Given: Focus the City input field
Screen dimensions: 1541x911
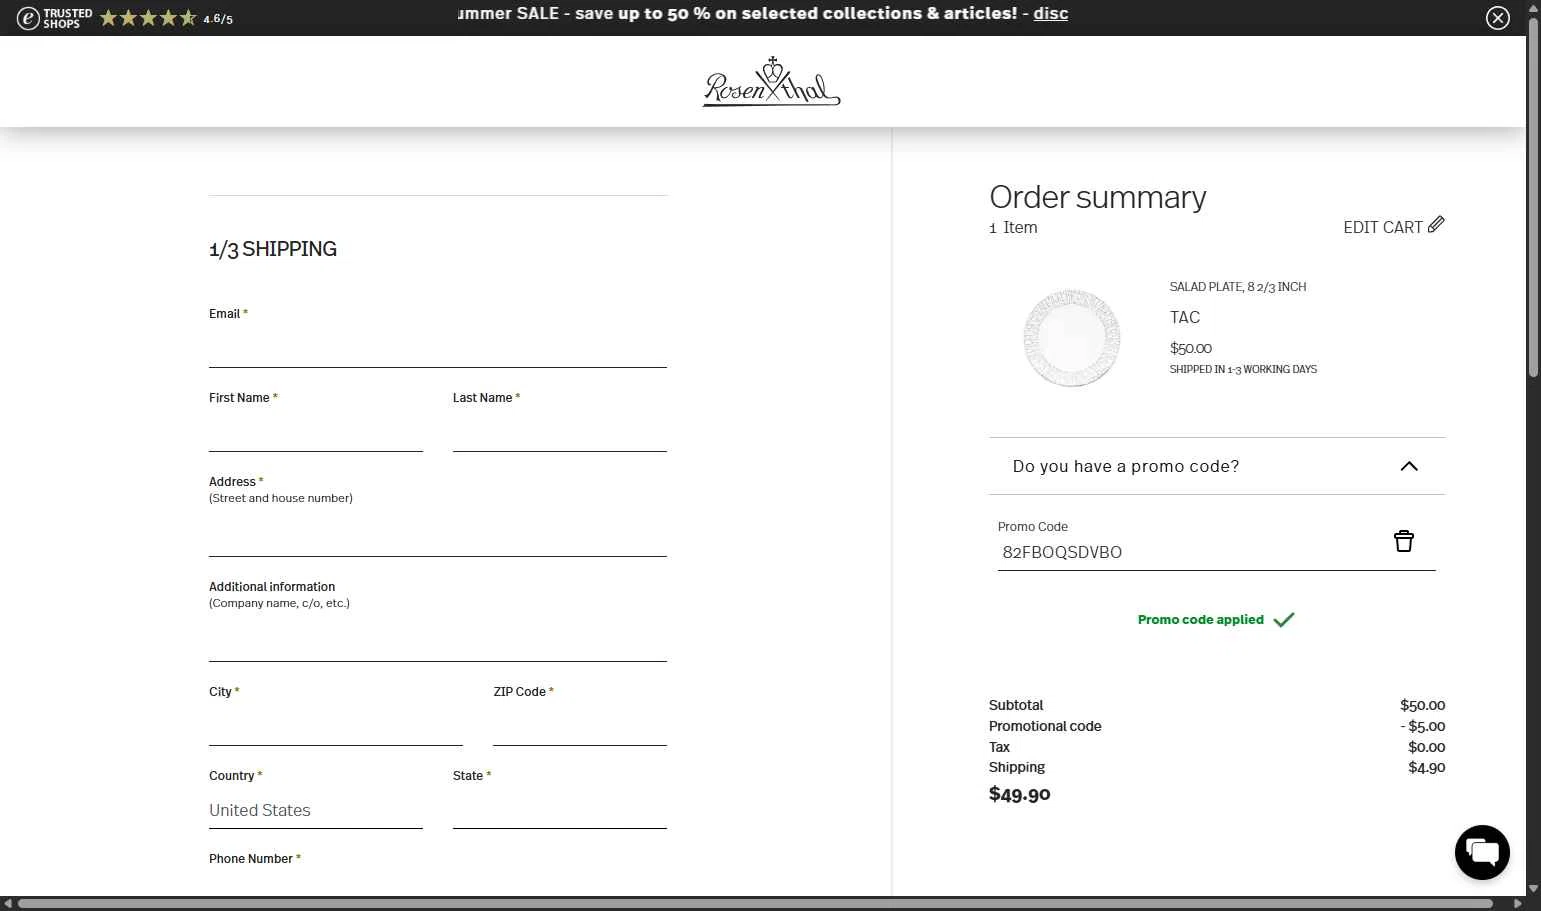Looking at the screenshot, I should click(336, 725).
